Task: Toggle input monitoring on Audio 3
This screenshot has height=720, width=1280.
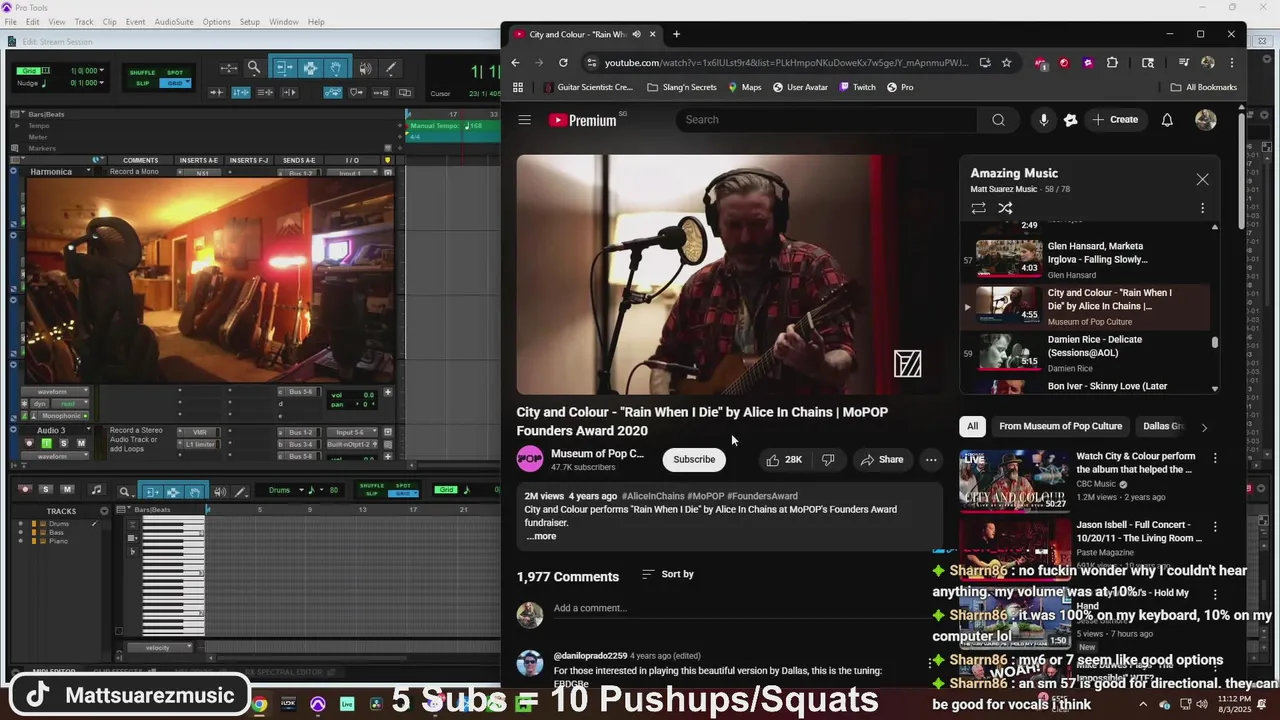Action: coord(46,443)
